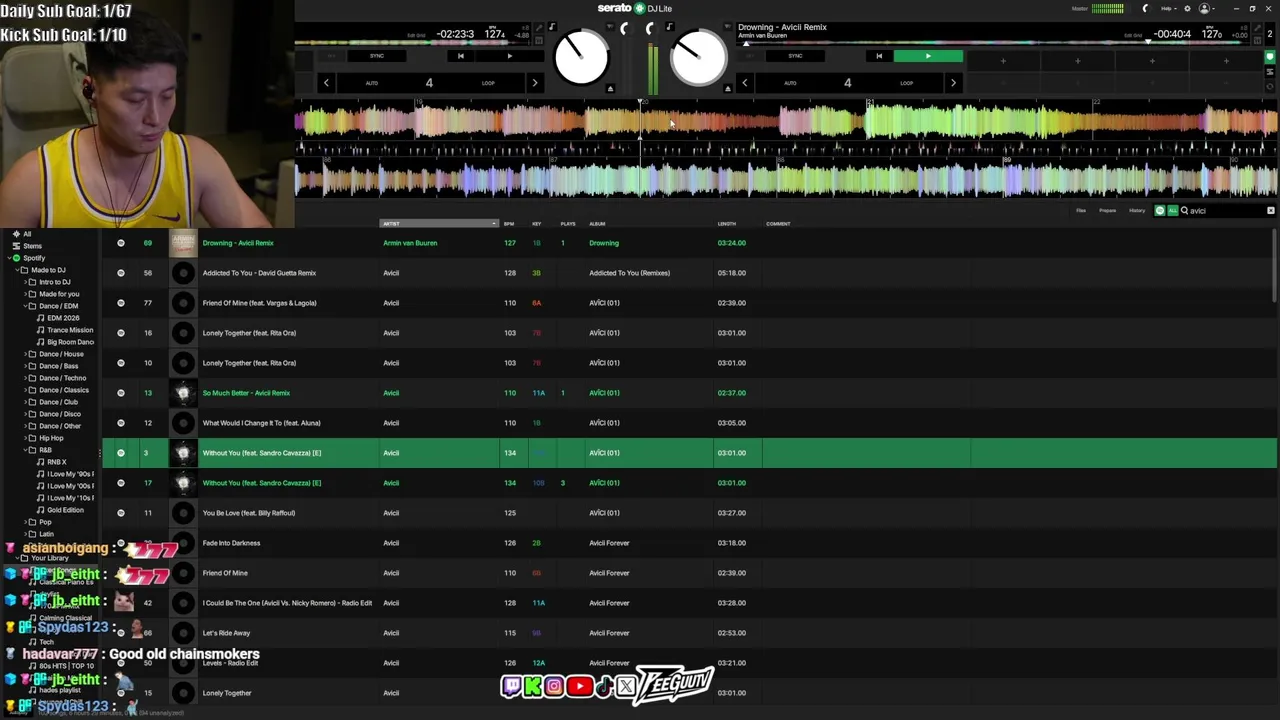Viewport: 1280px width, 720px height.
Task: Click the search field containing avici
Action: [x=1225, y=211]
